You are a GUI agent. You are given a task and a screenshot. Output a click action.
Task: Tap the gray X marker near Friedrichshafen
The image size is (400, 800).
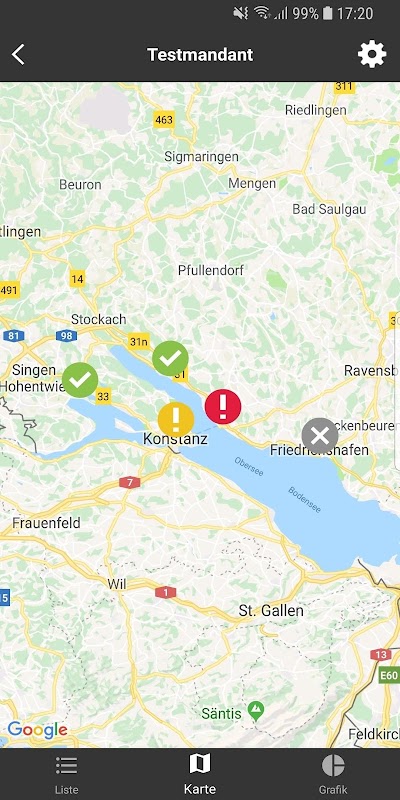coord(320,436)
